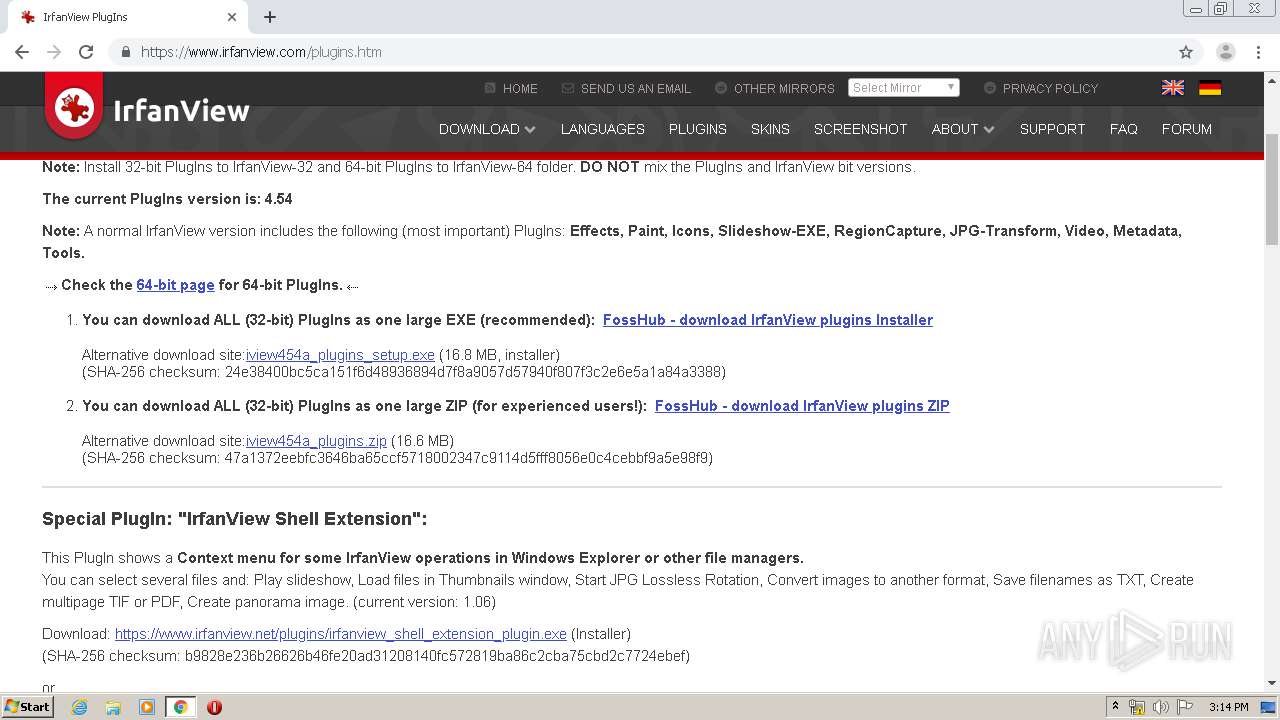Click SEND US AN EMAIL link
The image size is (1280, 720).
point(626,88)
